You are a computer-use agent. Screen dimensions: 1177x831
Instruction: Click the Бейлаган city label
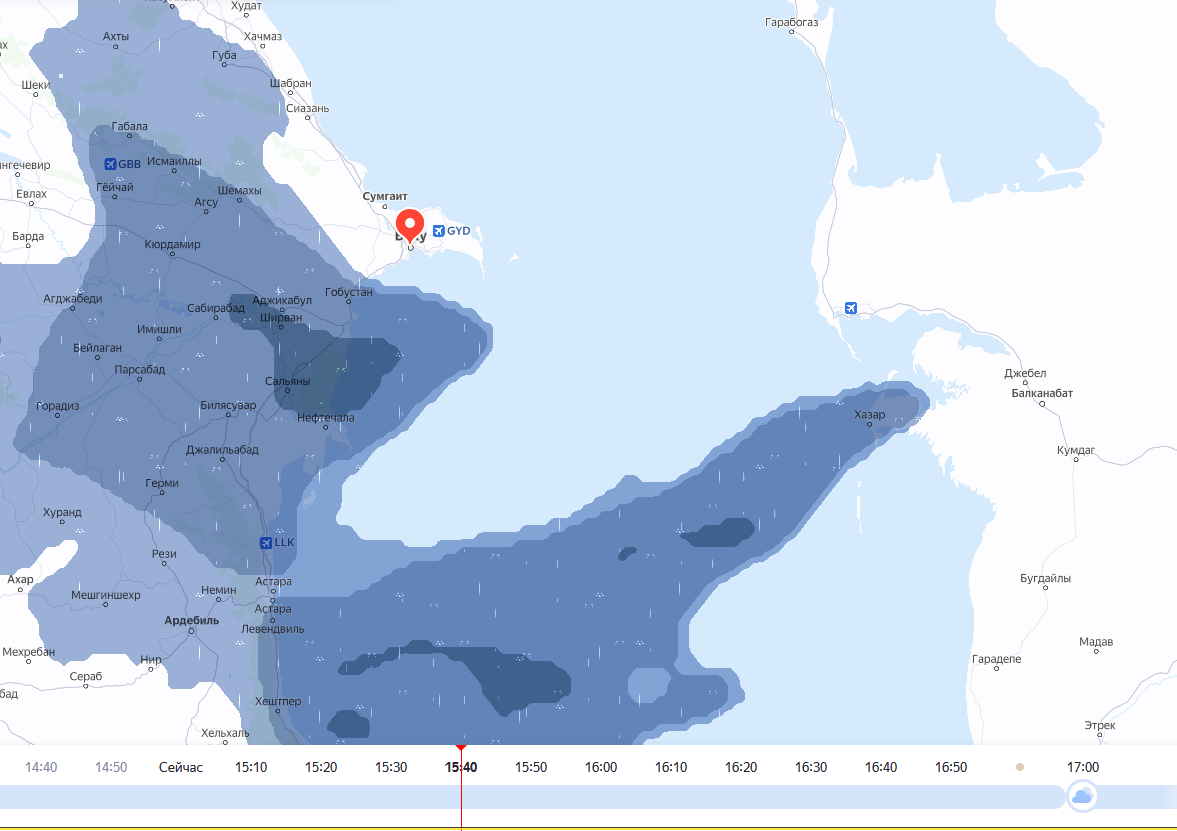pos(97,348)
